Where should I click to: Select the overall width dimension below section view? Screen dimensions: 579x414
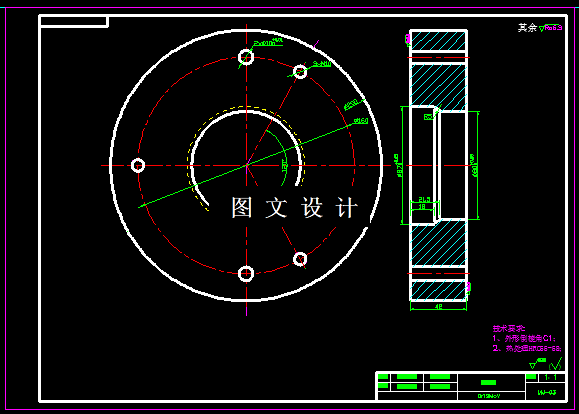click(438, 306)
